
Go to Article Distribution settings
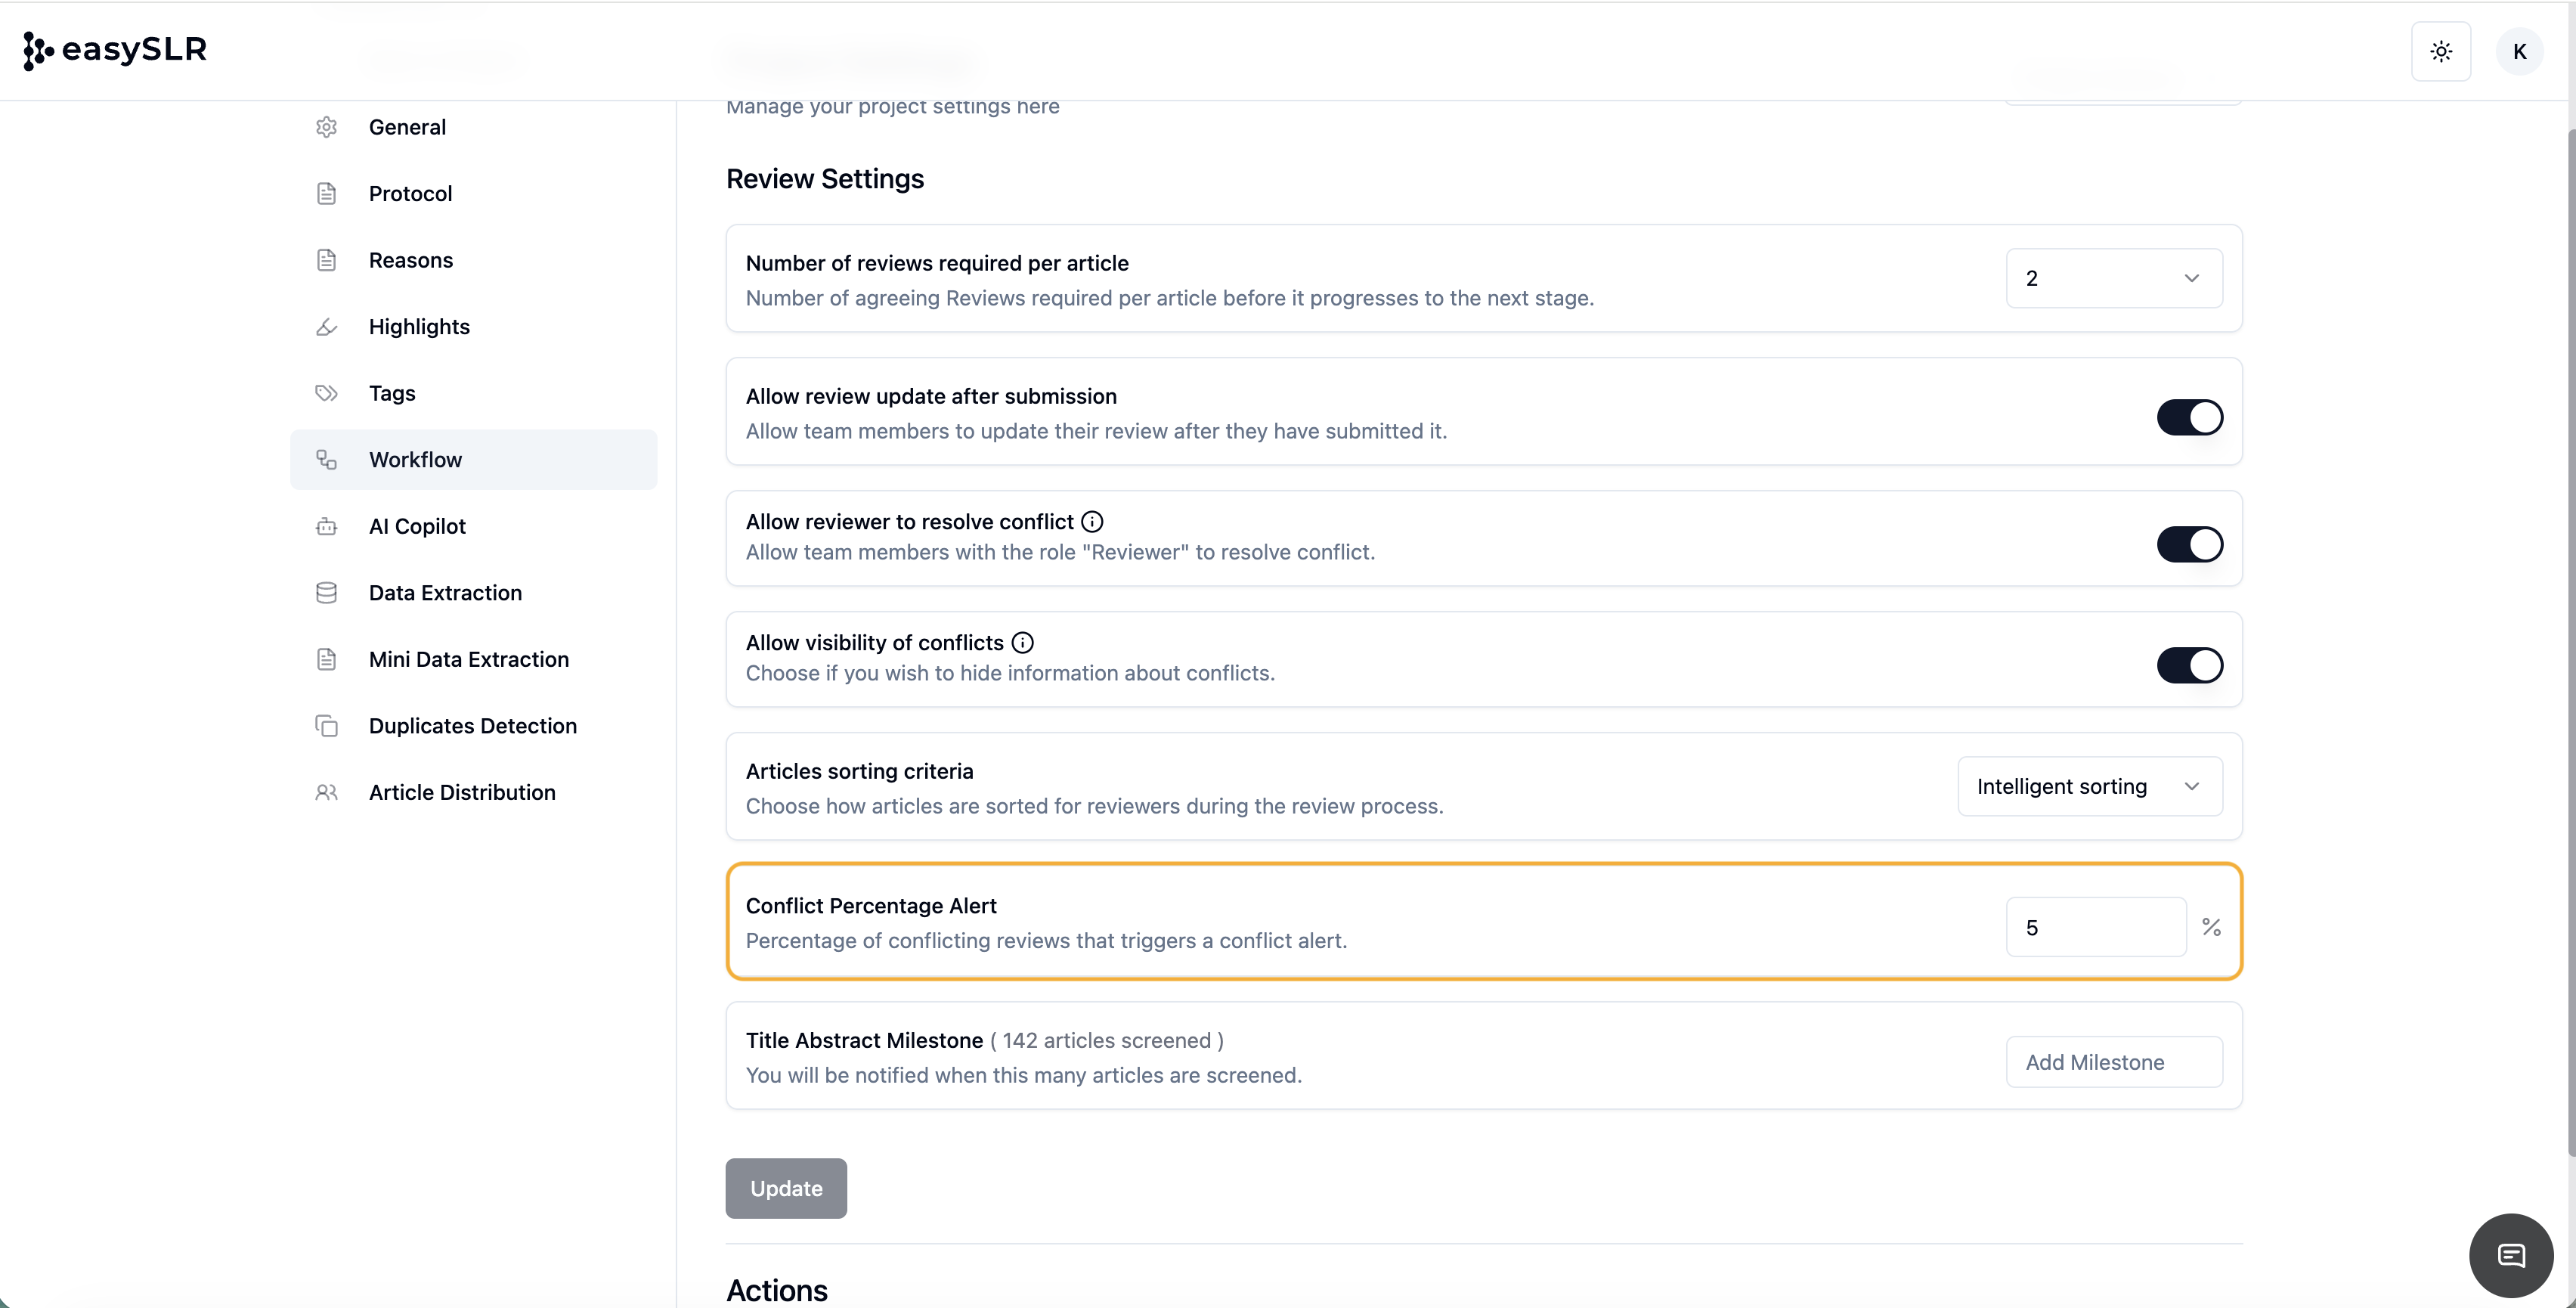click(x=461, y=792)
